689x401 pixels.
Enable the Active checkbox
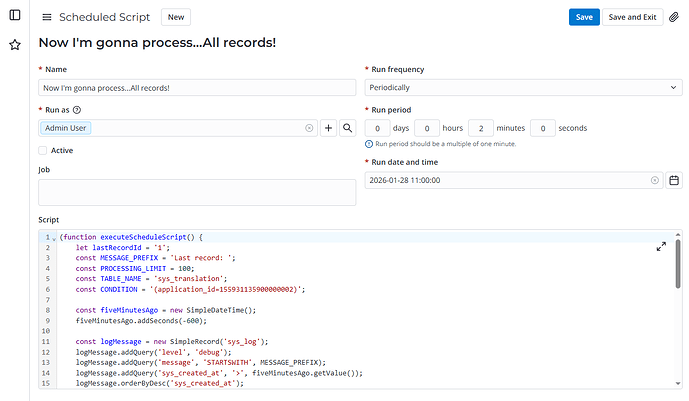pos(43,150)
